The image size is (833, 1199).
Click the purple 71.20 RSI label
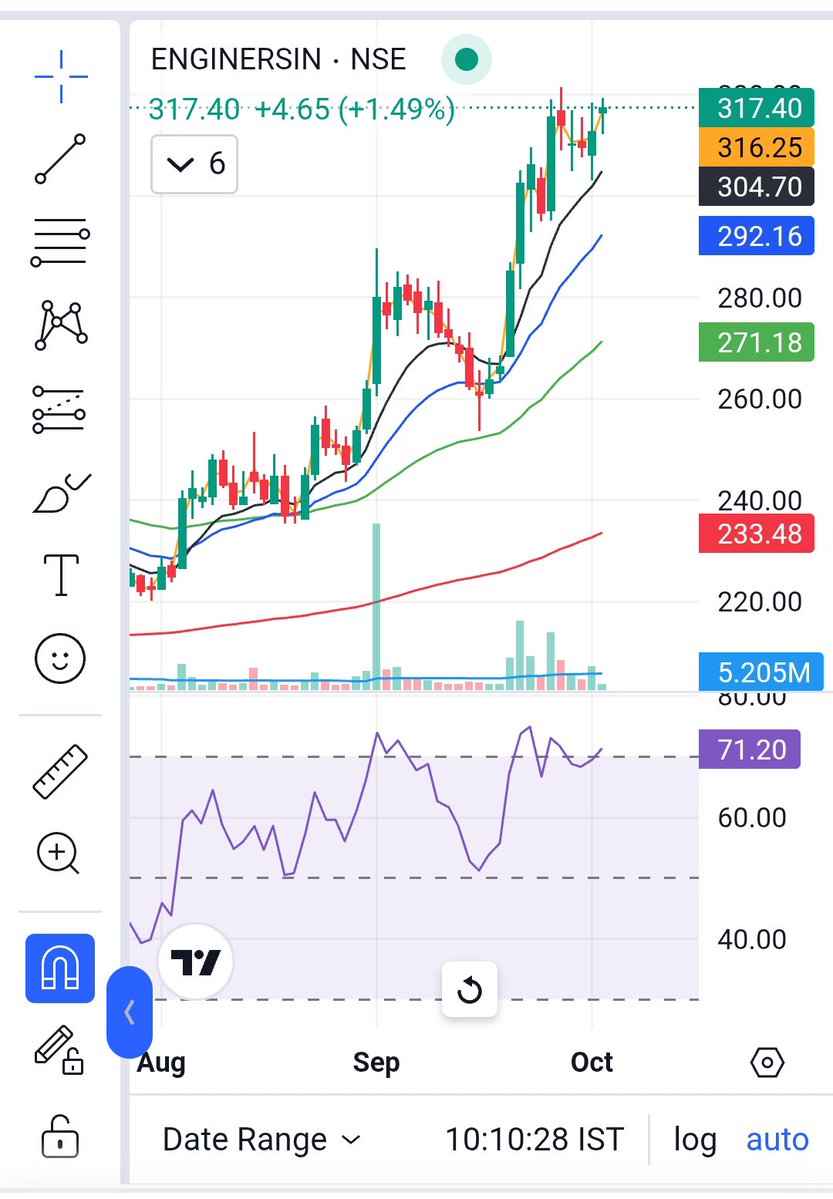750,749
